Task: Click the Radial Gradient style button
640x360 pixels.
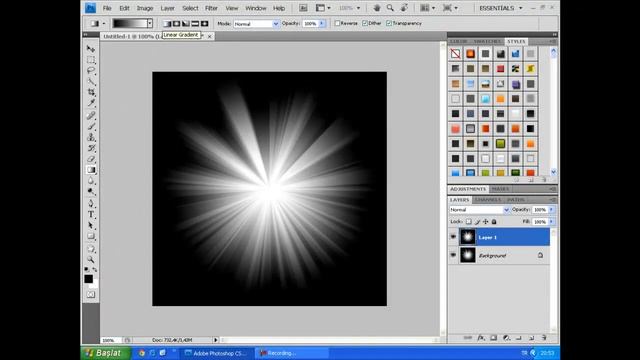Action: click(x=176, y=24)
